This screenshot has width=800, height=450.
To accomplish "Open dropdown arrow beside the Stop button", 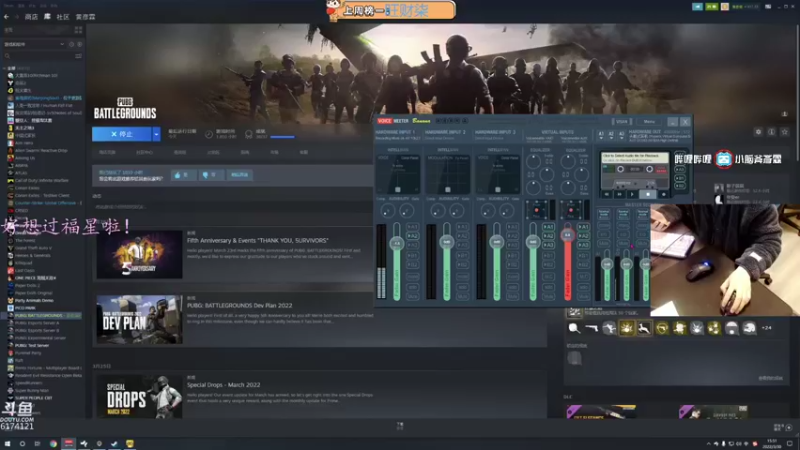I will [x=156, y=134].
